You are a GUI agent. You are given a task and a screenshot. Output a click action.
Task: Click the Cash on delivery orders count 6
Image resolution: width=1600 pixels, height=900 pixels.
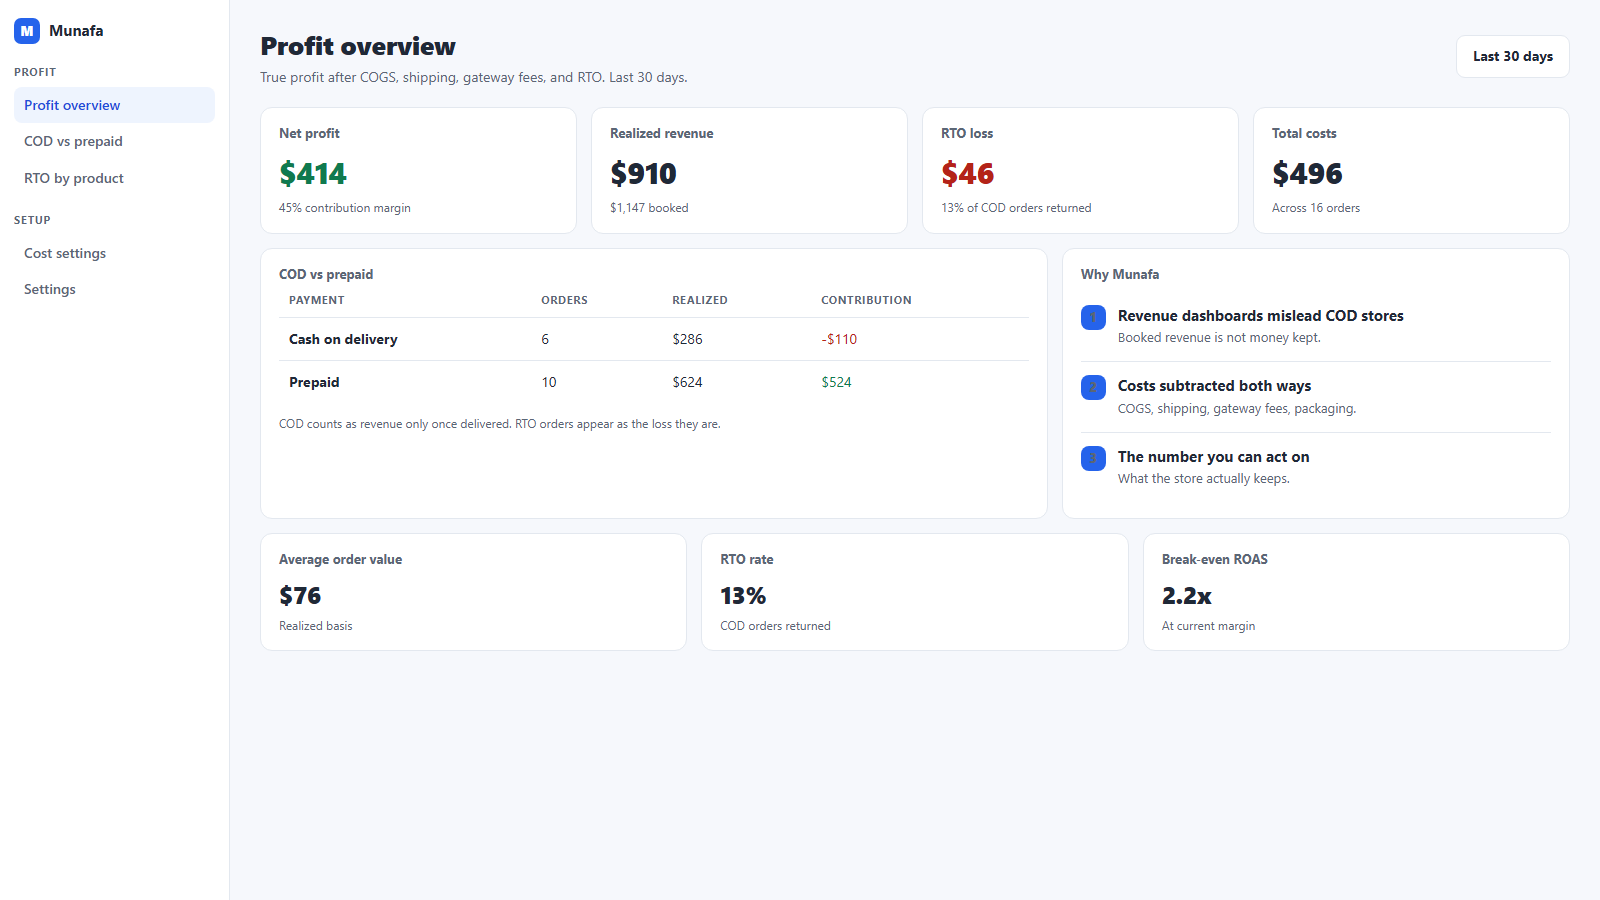545,339
